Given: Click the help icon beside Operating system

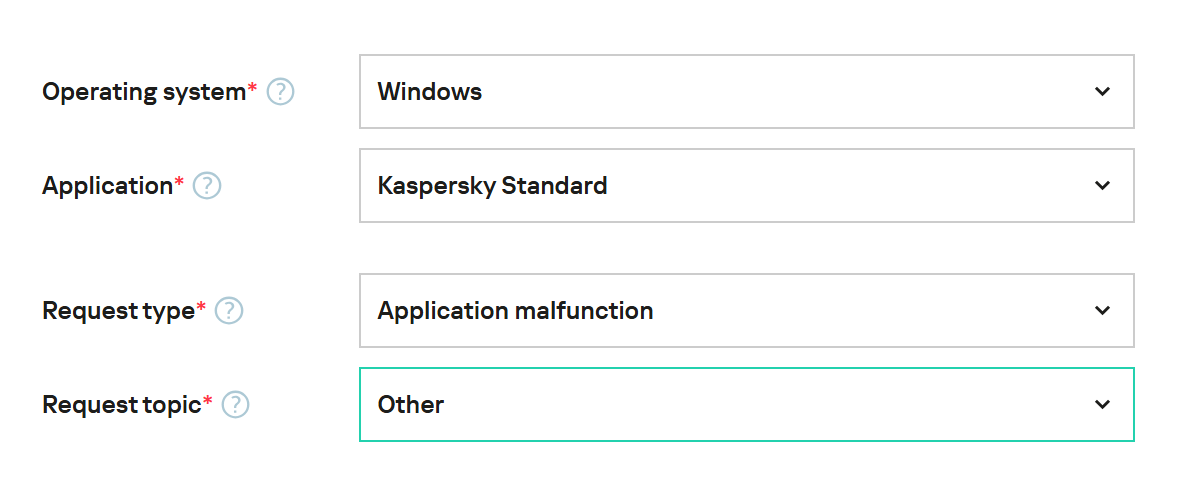Looking at the screenshot, I should [x=280, y=92].
